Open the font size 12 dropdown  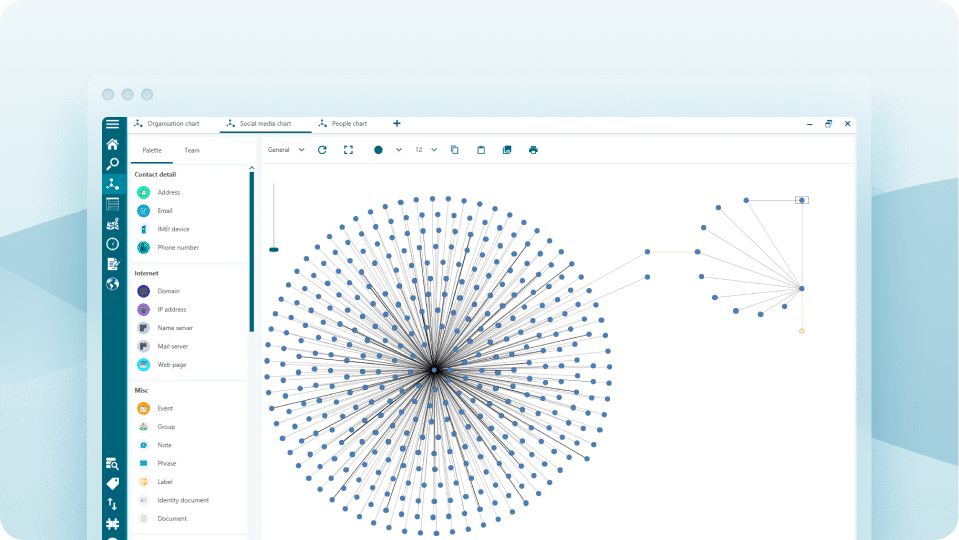click(426, 150)
